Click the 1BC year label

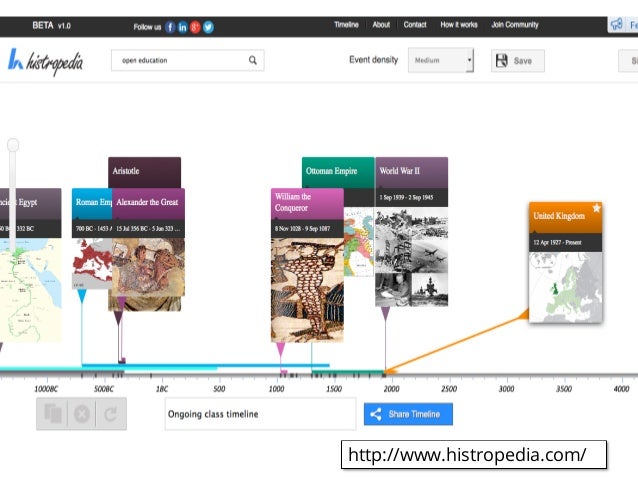click(162, 389)
